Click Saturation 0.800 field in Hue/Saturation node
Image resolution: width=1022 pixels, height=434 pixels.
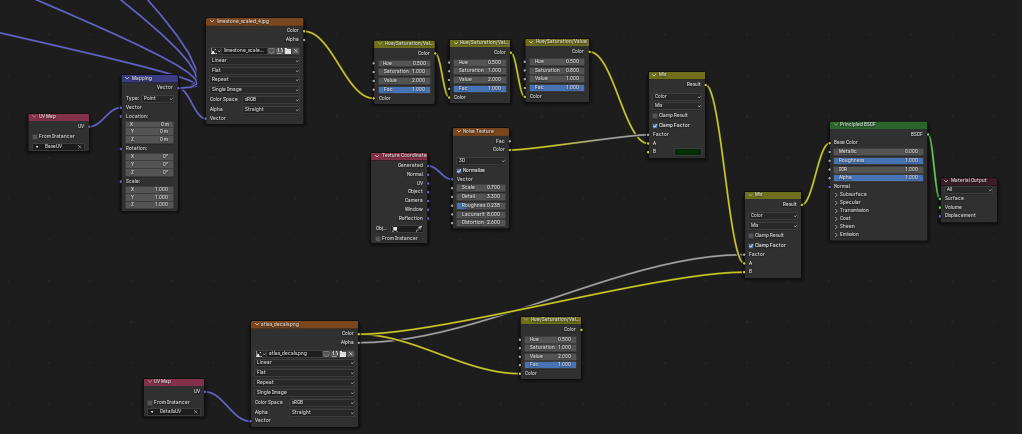pyautogui.click(x=557, y=70)
